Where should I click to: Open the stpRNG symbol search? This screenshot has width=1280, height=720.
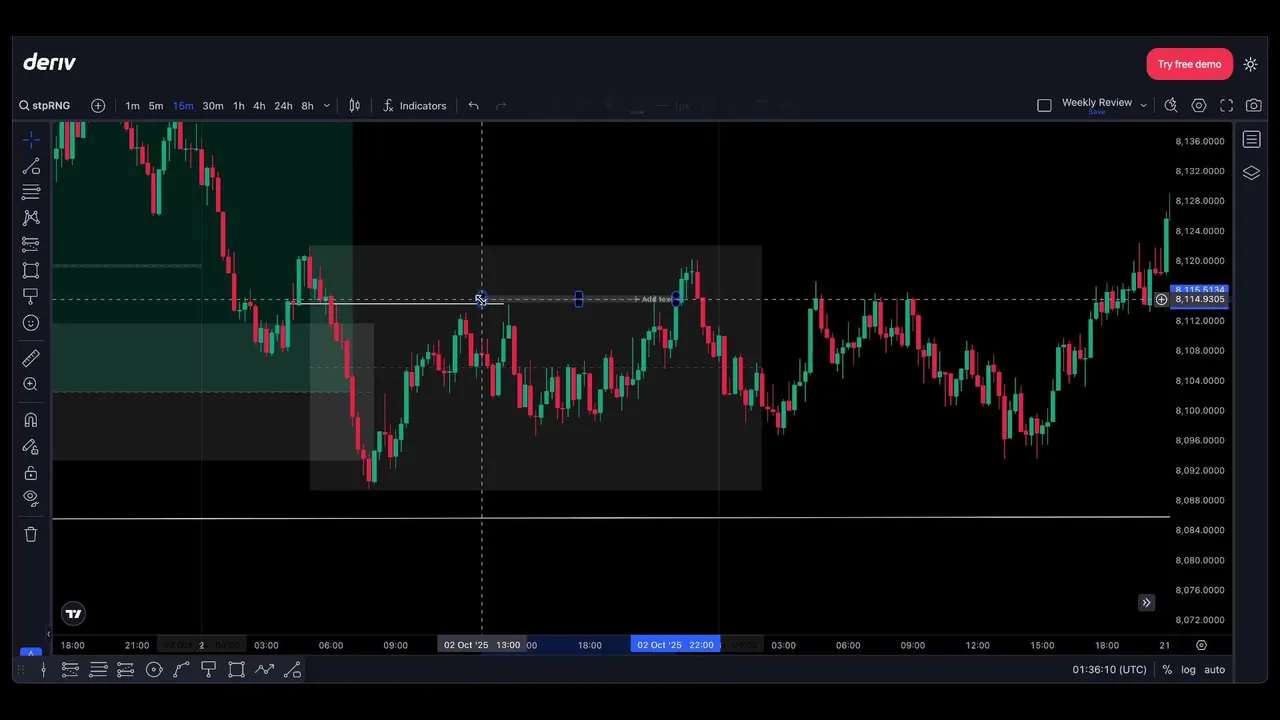[44, 106]
